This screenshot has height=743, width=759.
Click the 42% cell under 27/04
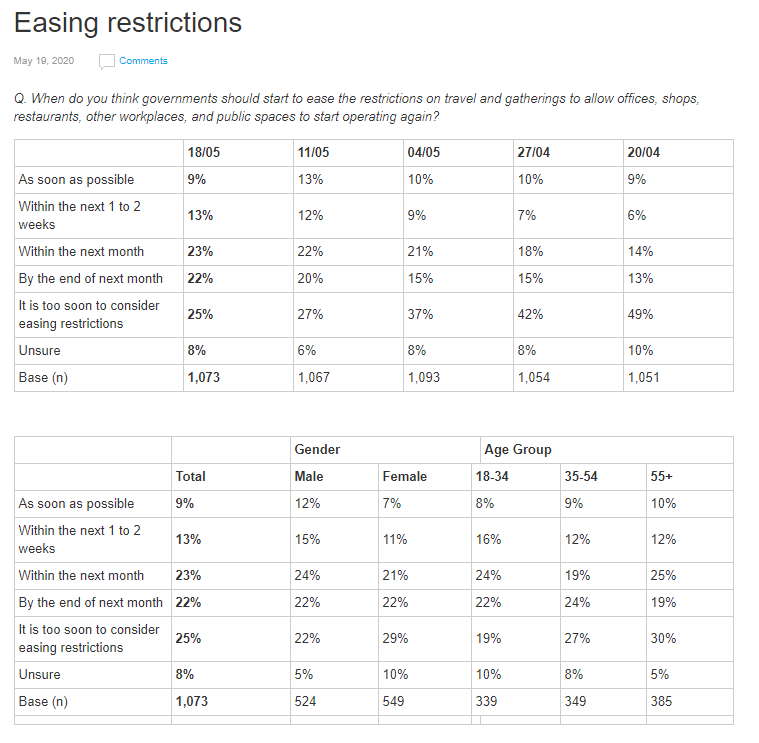click(530, 314)
